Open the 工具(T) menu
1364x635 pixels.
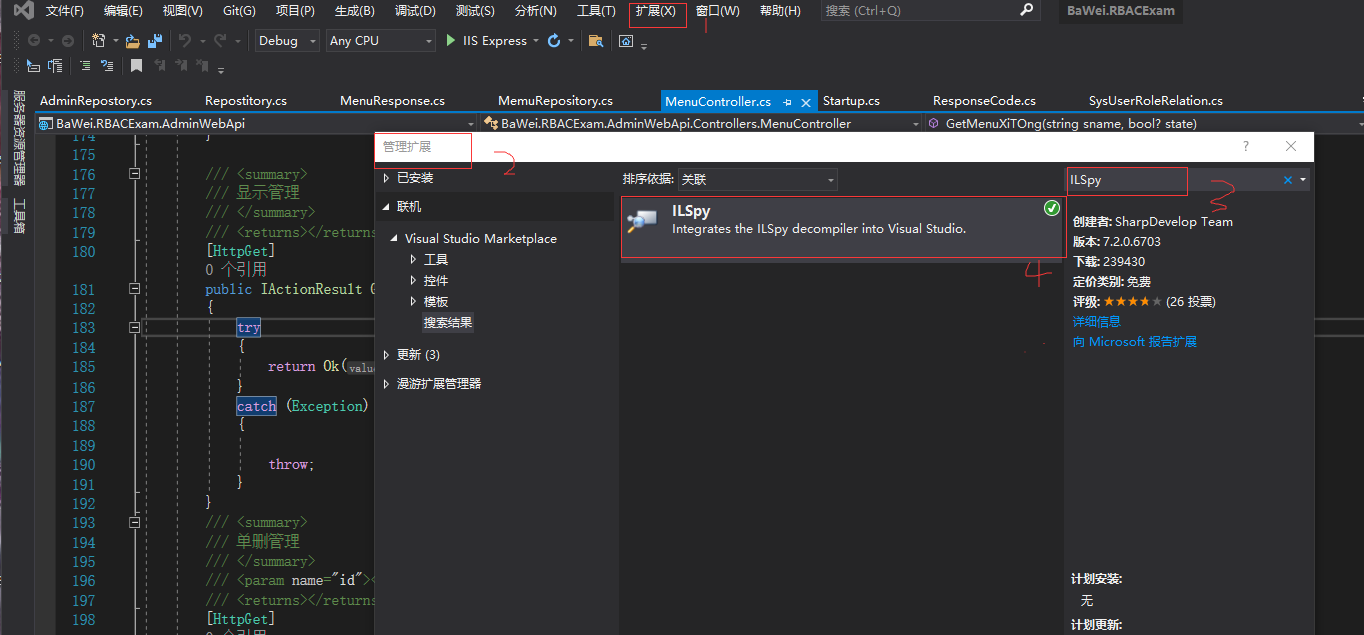[597, 11]
